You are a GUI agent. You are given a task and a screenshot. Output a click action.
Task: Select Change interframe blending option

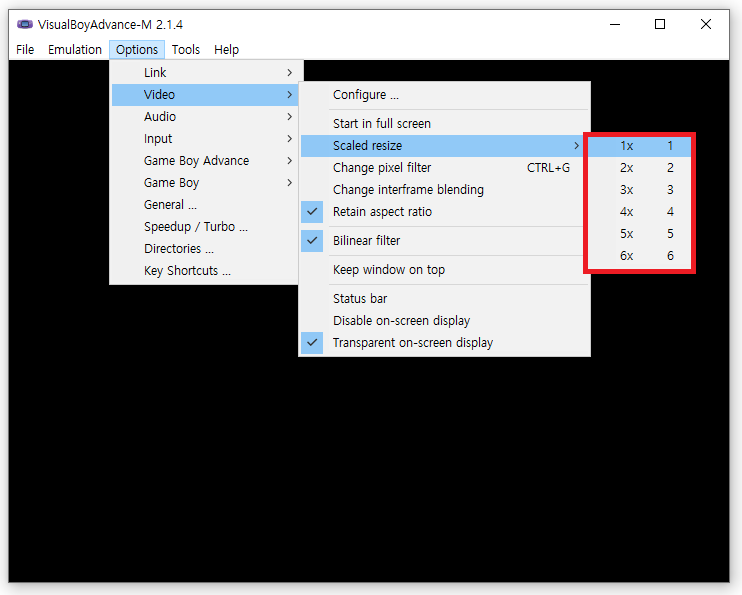point(444,190)
